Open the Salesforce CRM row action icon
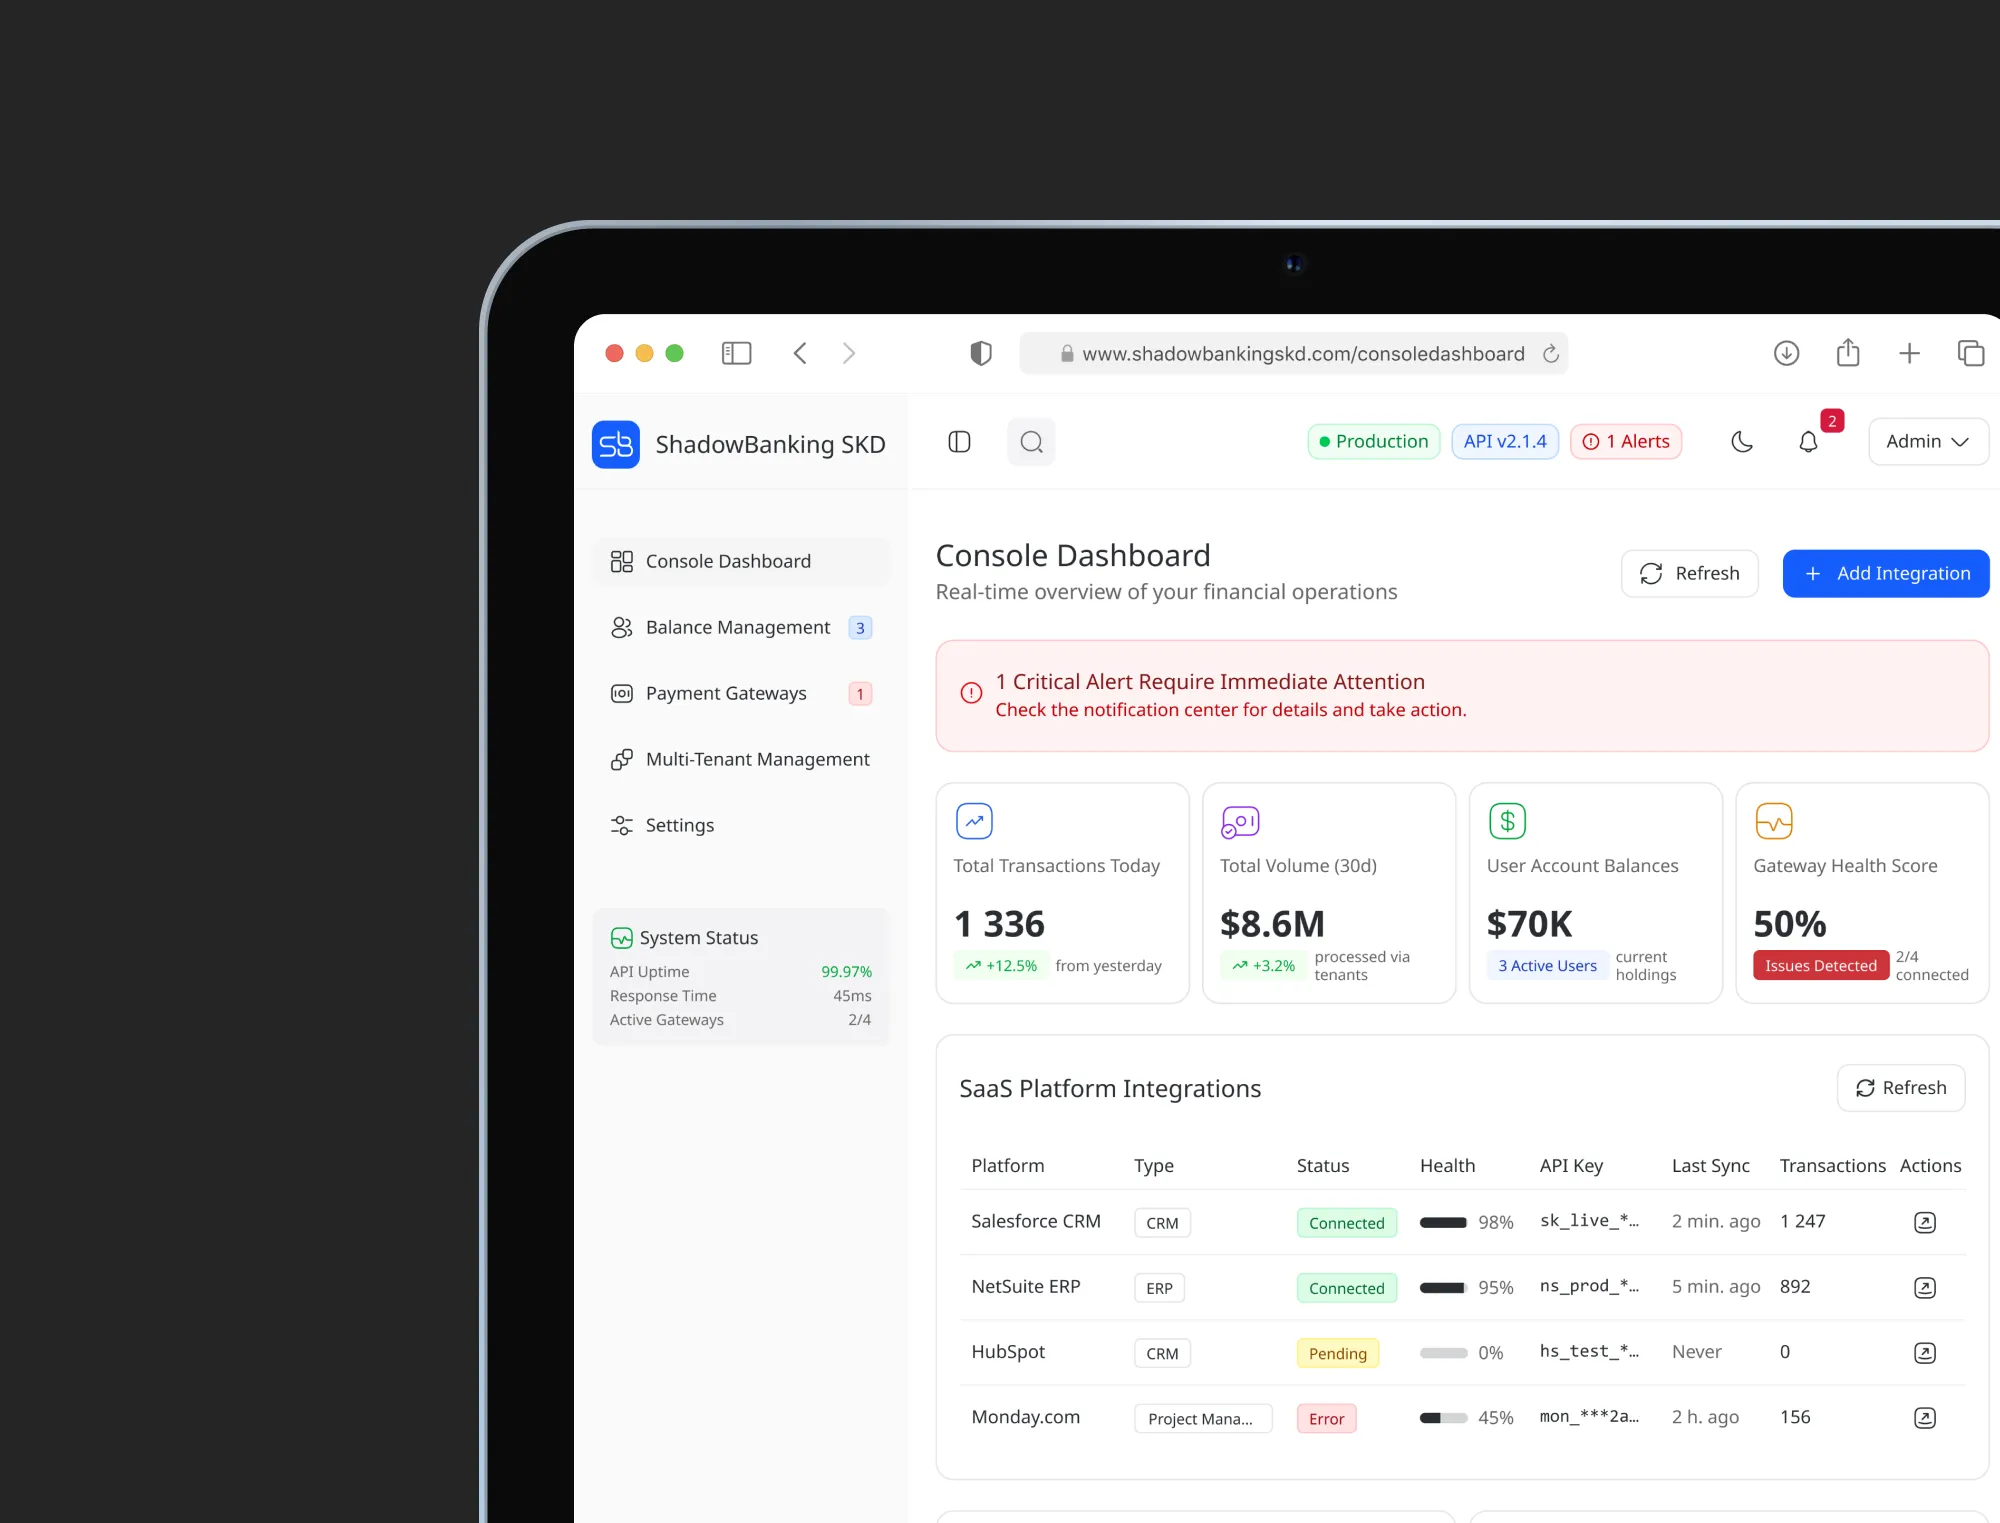 (x=1924, y=1222)
